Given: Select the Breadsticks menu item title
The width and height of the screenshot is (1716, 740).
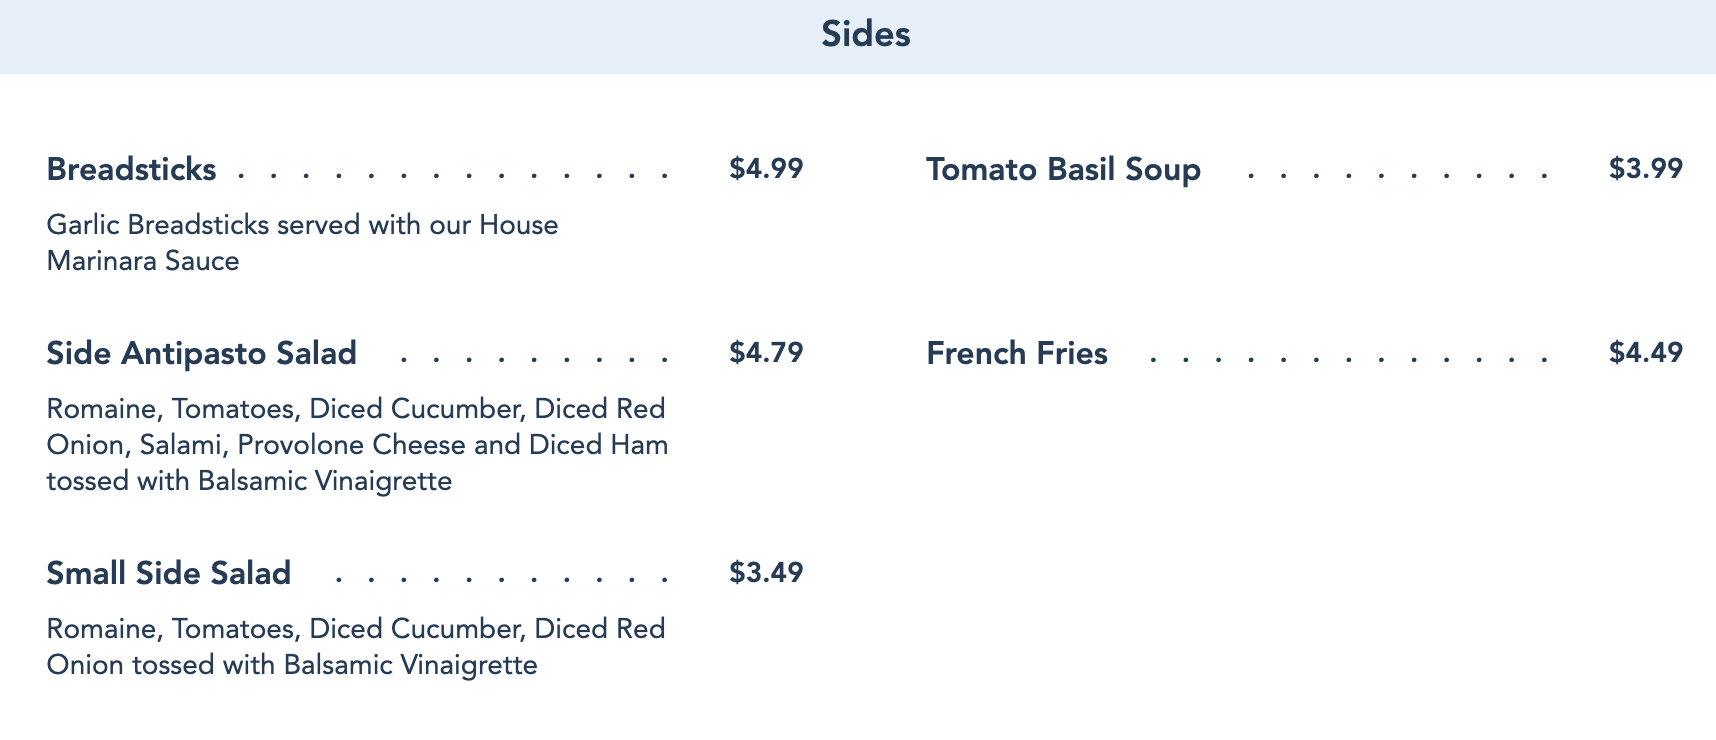Looking at the screenshot, I should 131,169.
